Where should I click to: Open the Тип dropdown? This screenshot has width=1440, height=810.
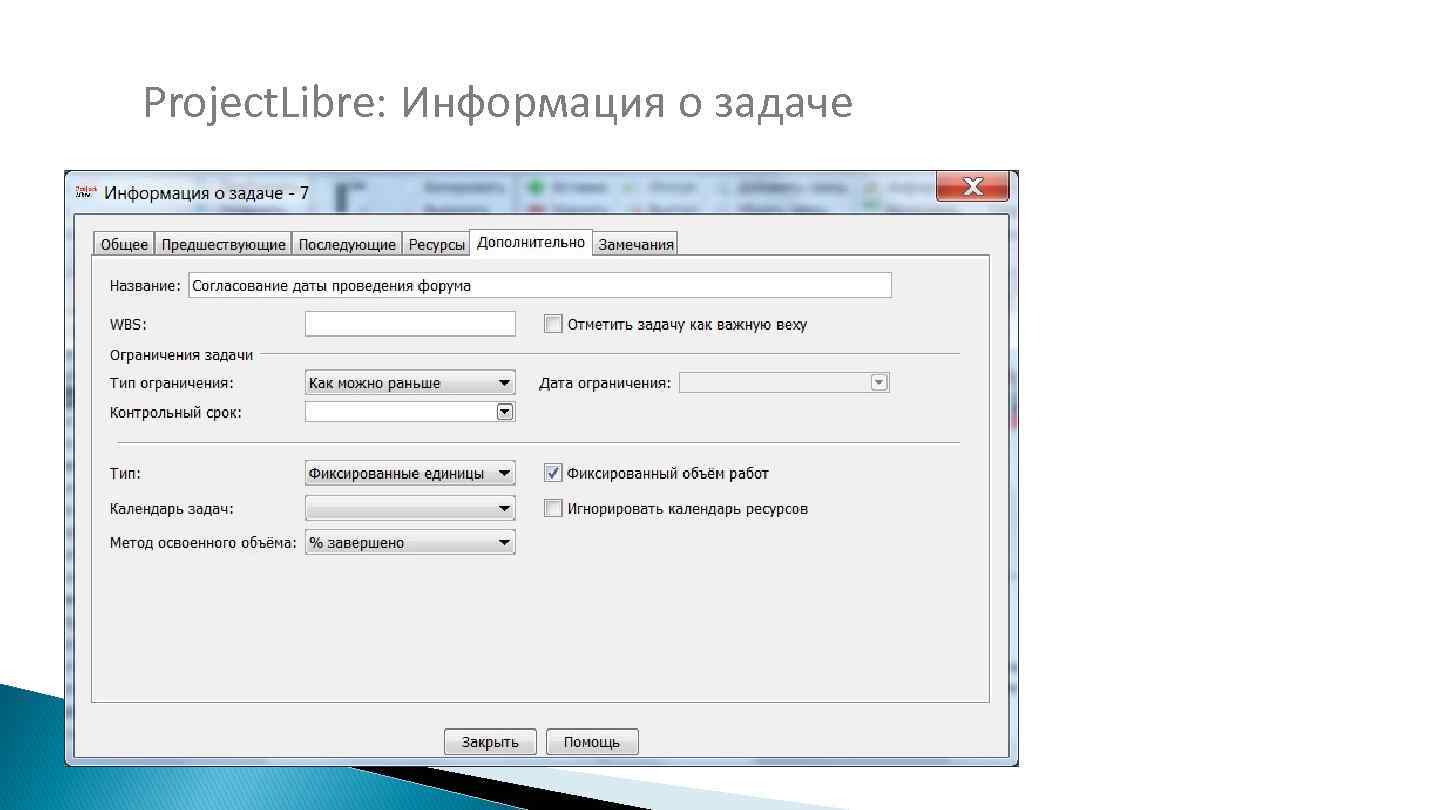410,473
